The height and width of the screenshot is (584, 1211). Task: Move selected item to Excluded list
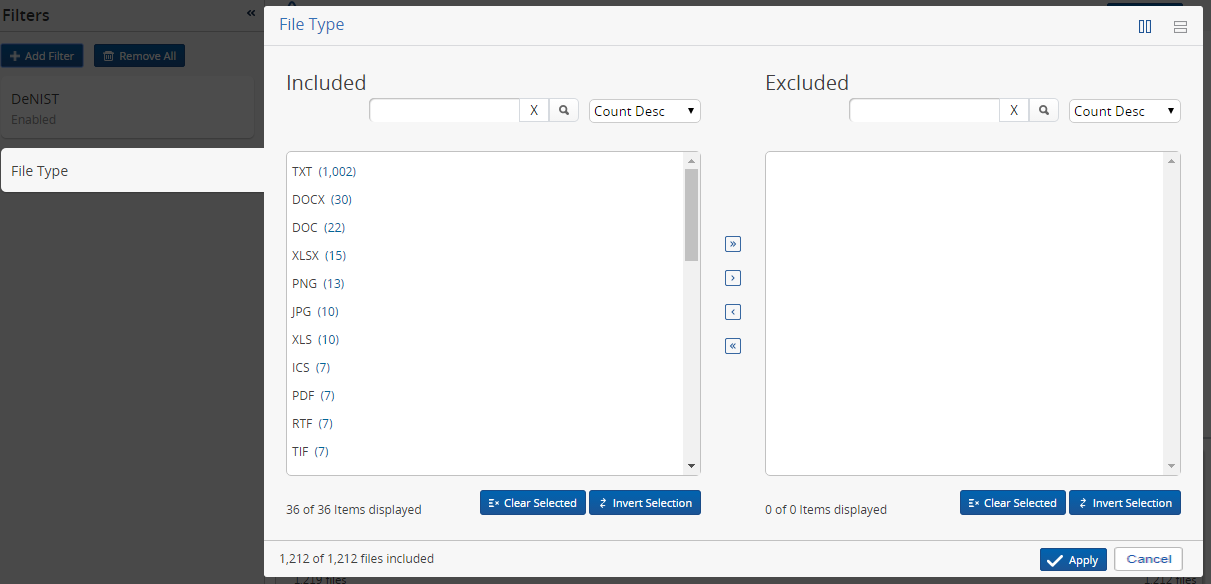(733, 278)
